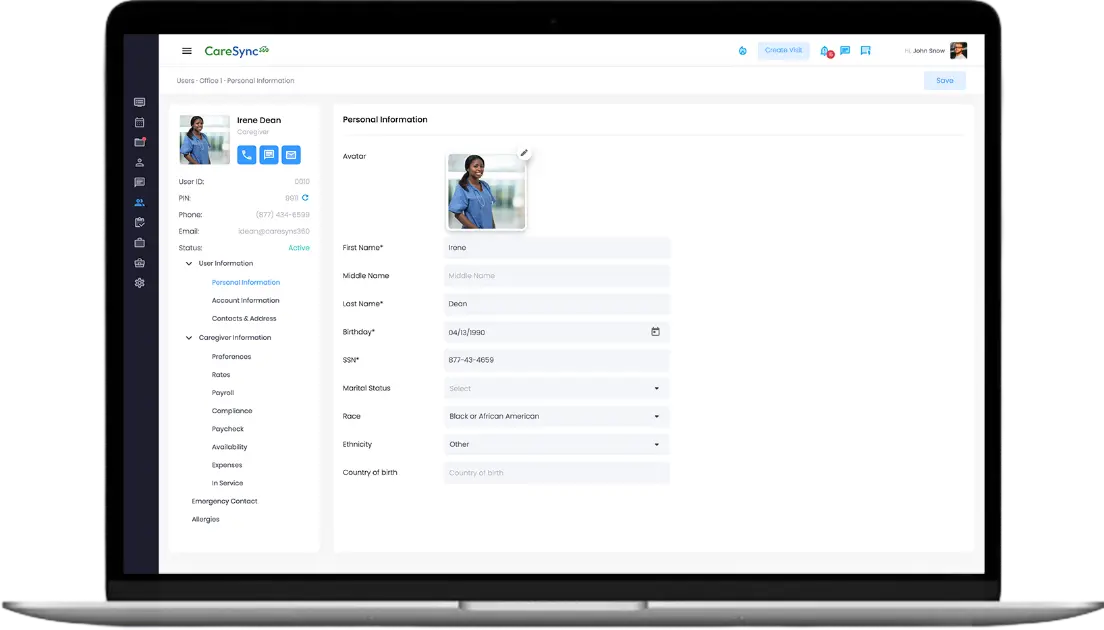Click the chat message button under Irene Dean
The height and width of the screenshot is (630, 1104).
point(269,155)
